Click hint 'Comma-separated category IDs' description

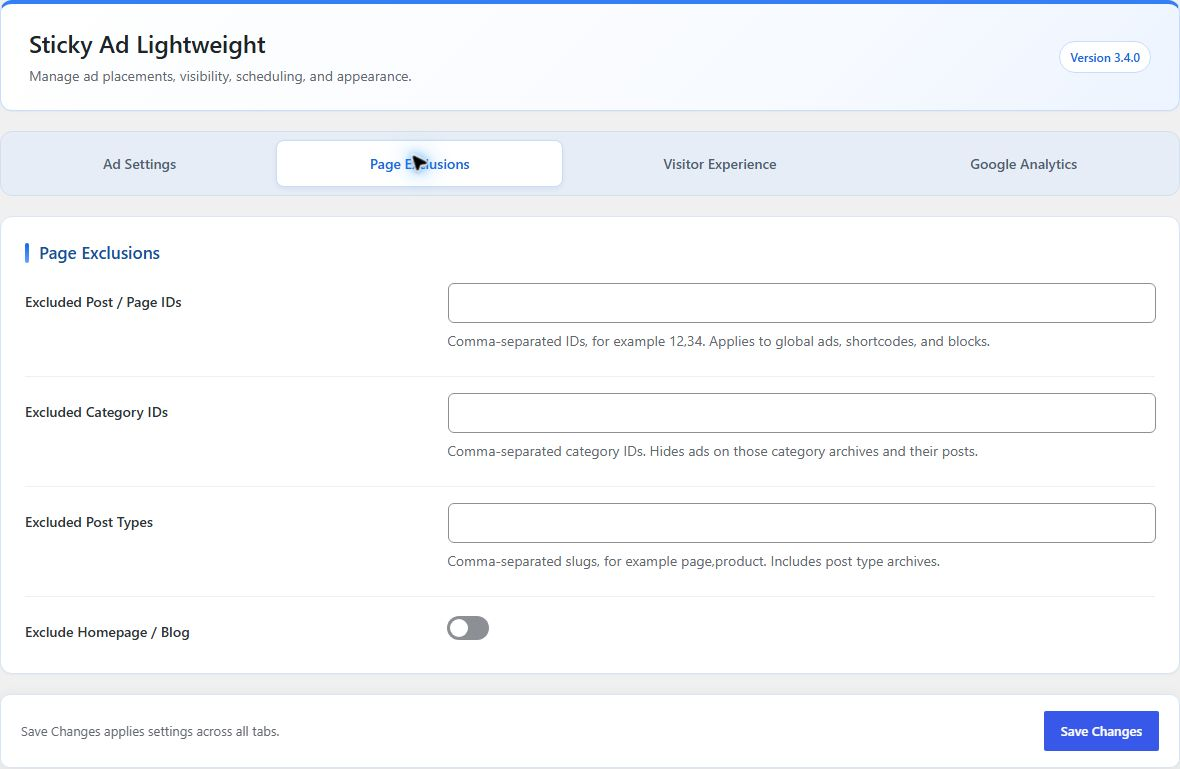(x=712, y=451)
